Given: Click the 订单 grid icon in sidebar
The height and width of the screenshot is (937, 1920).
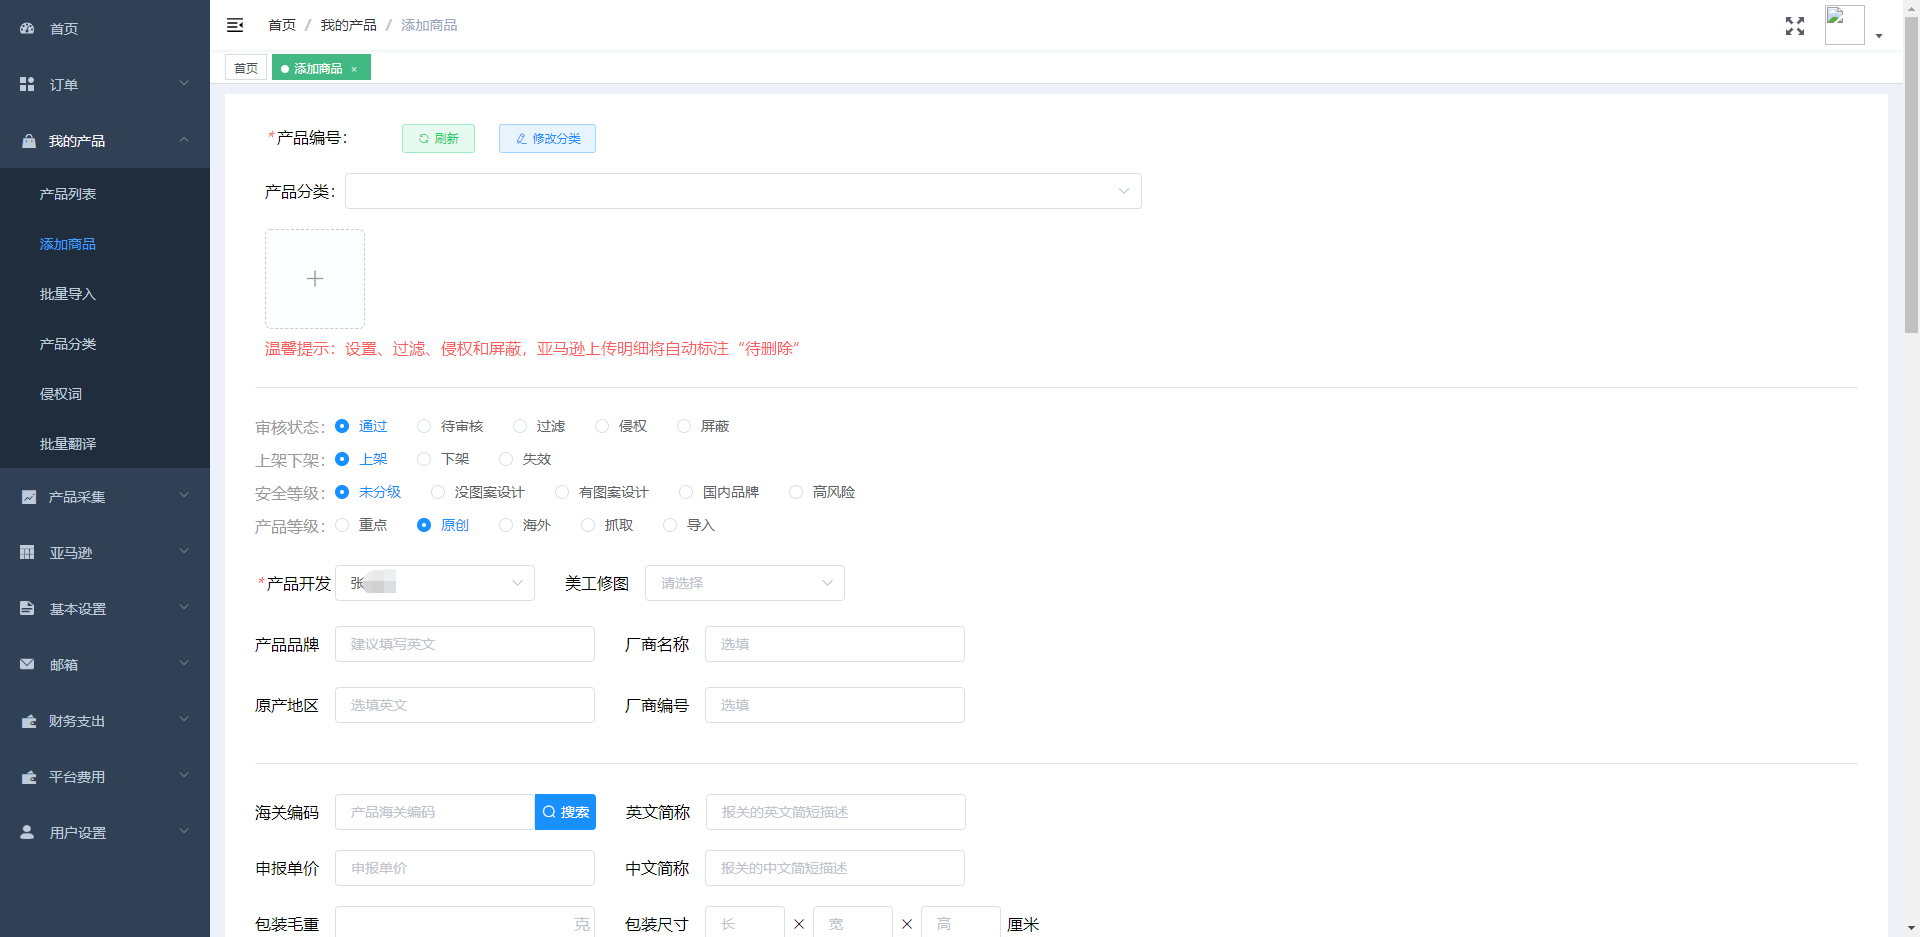Looking at the screenshot, I should tap(27, 85).
